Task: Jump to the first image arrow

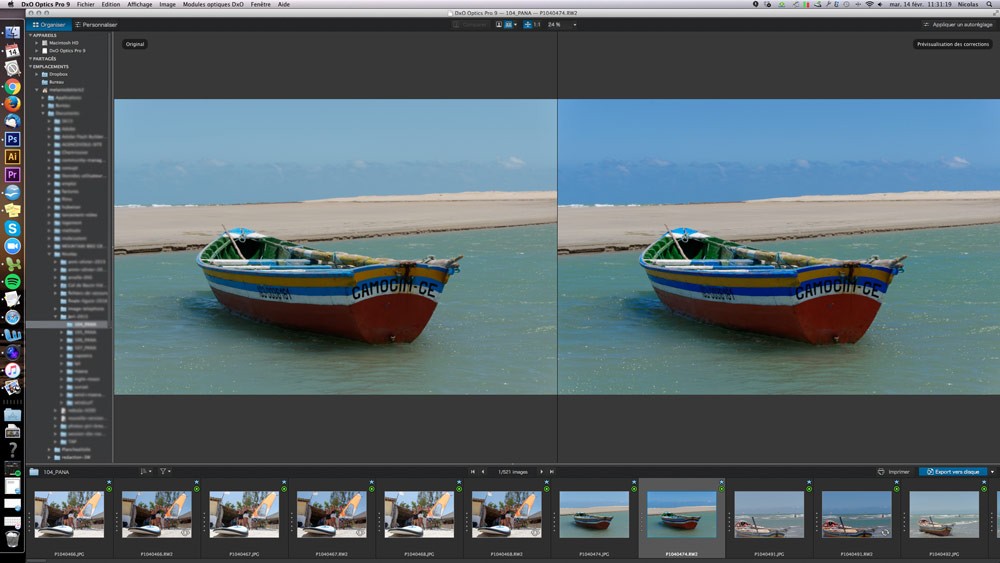Action: coord(473,471)
